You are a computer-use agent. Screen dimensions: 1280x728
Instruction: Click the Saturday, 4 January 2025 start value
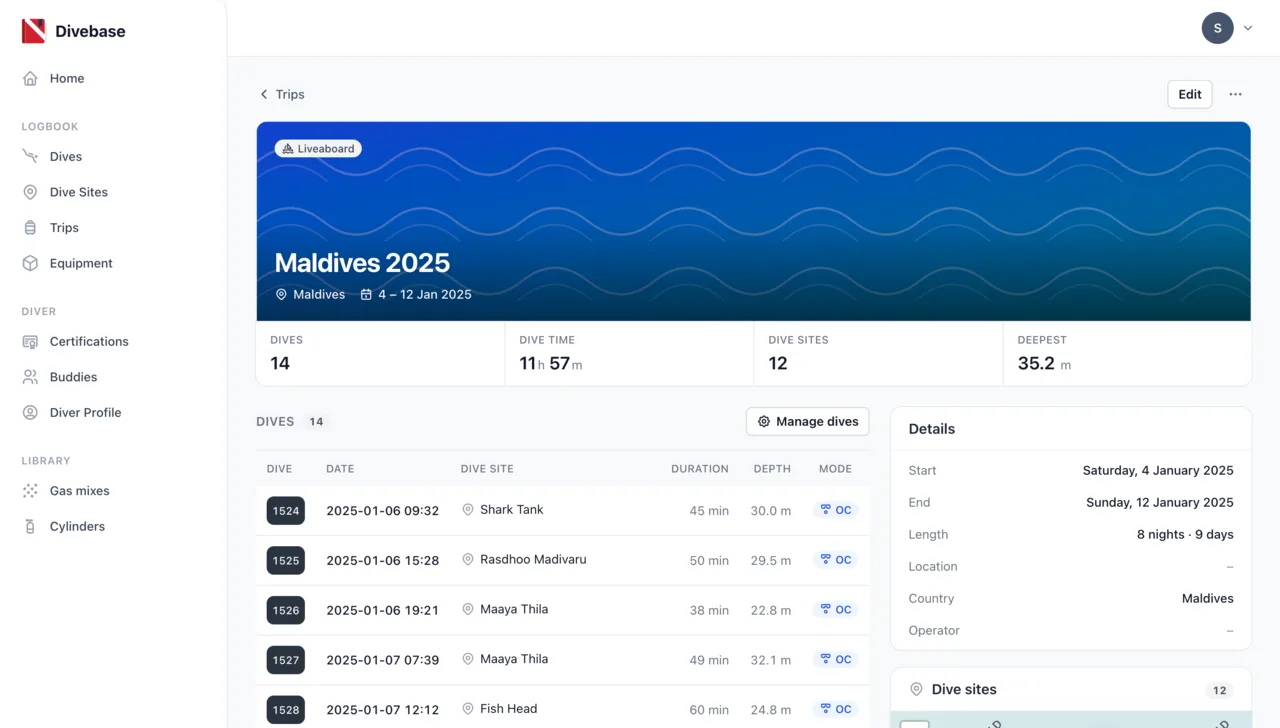pyautogui.click(x=1158, y=470)
